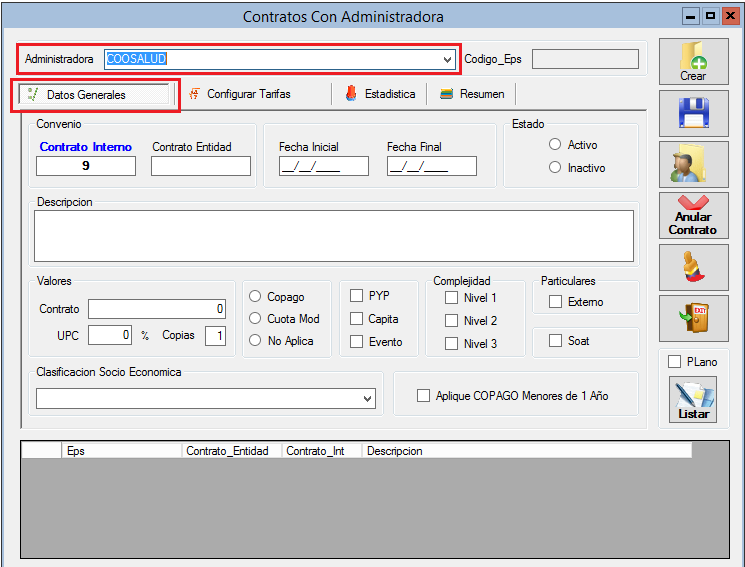This screenshot has width=745, height=567.
Task: Select the Activo radio button
Action: 555,145
